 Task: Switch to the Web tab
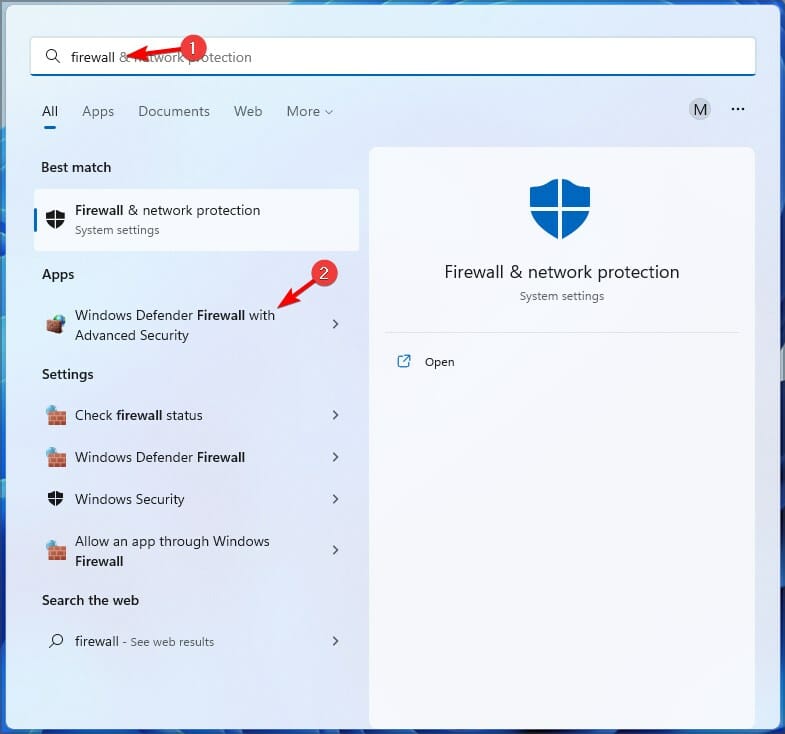(248, 111)
